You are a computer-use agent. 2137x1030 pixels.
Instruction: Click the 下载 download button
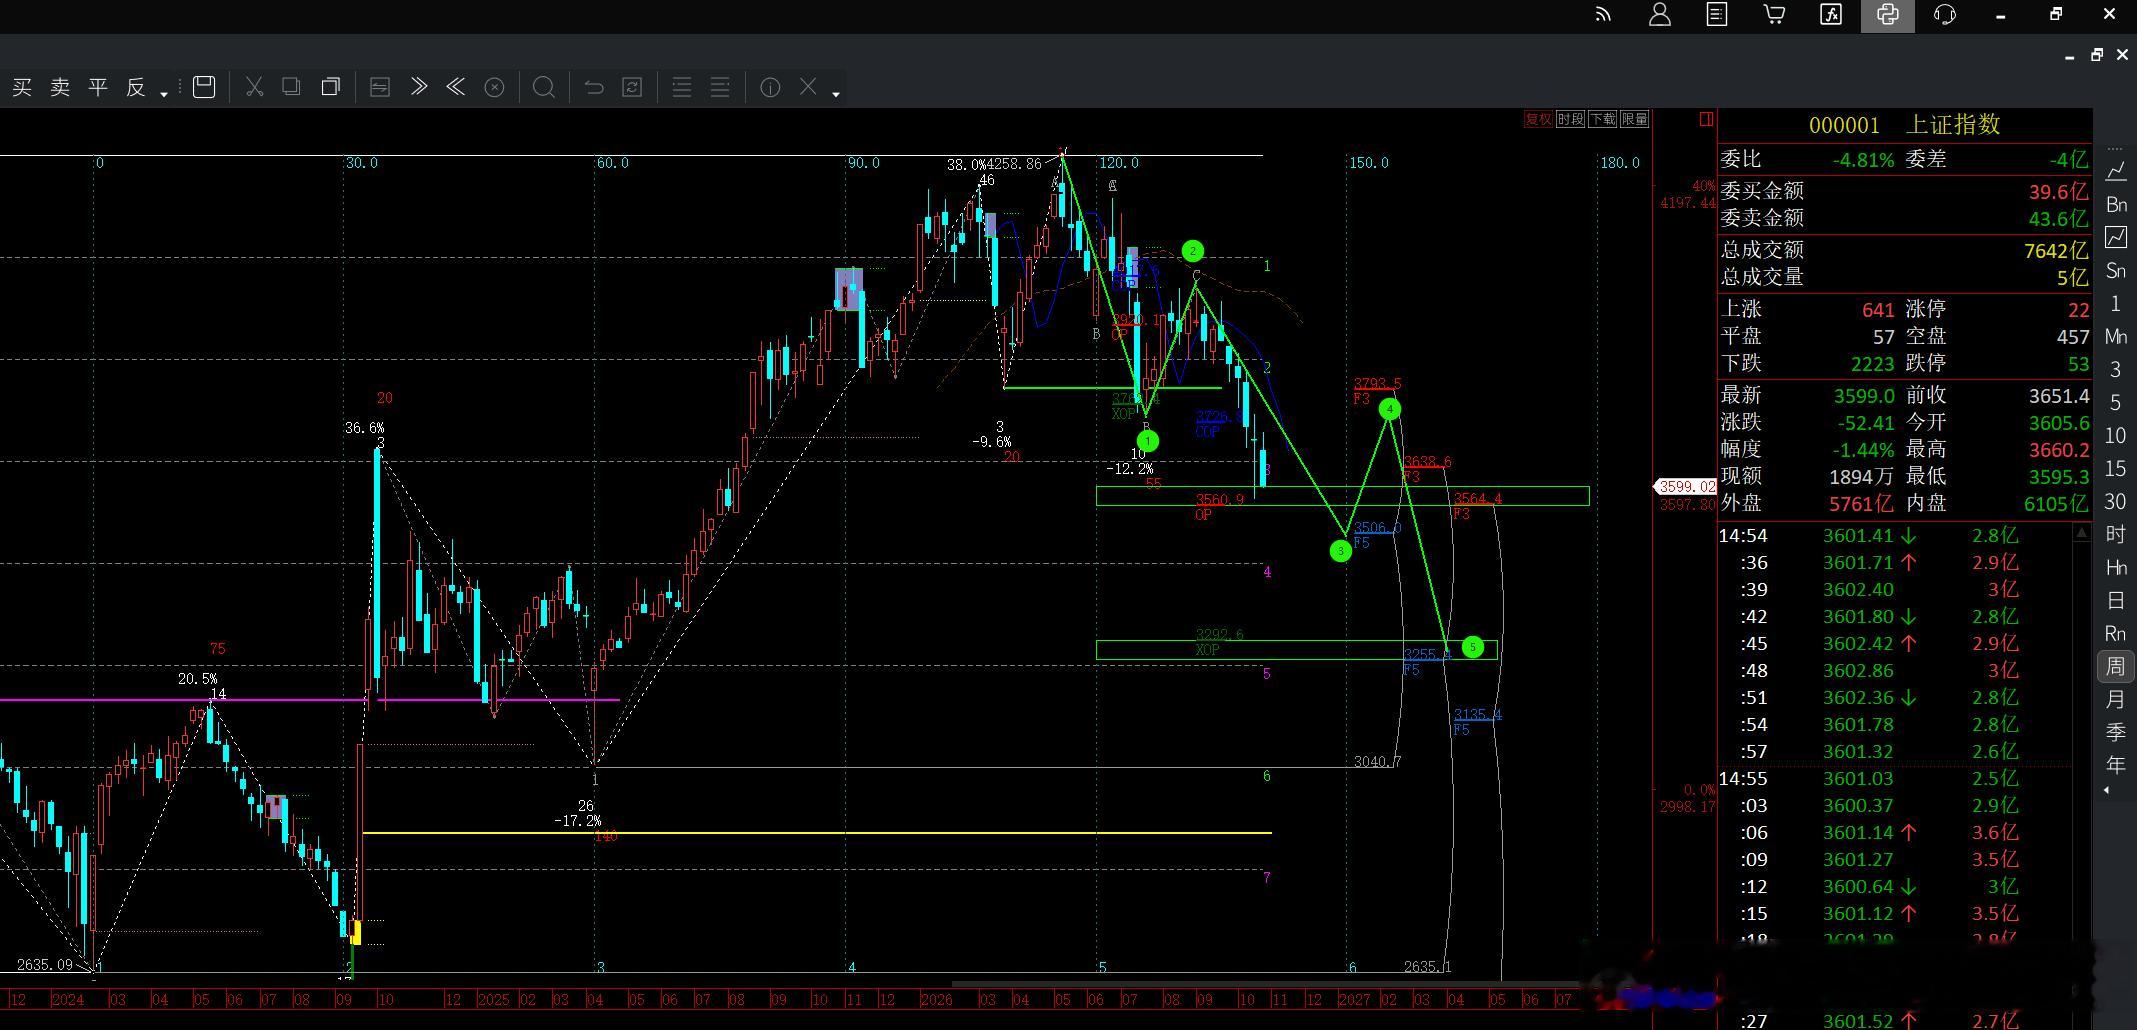pyautogui.click(x=1602, y=119)
